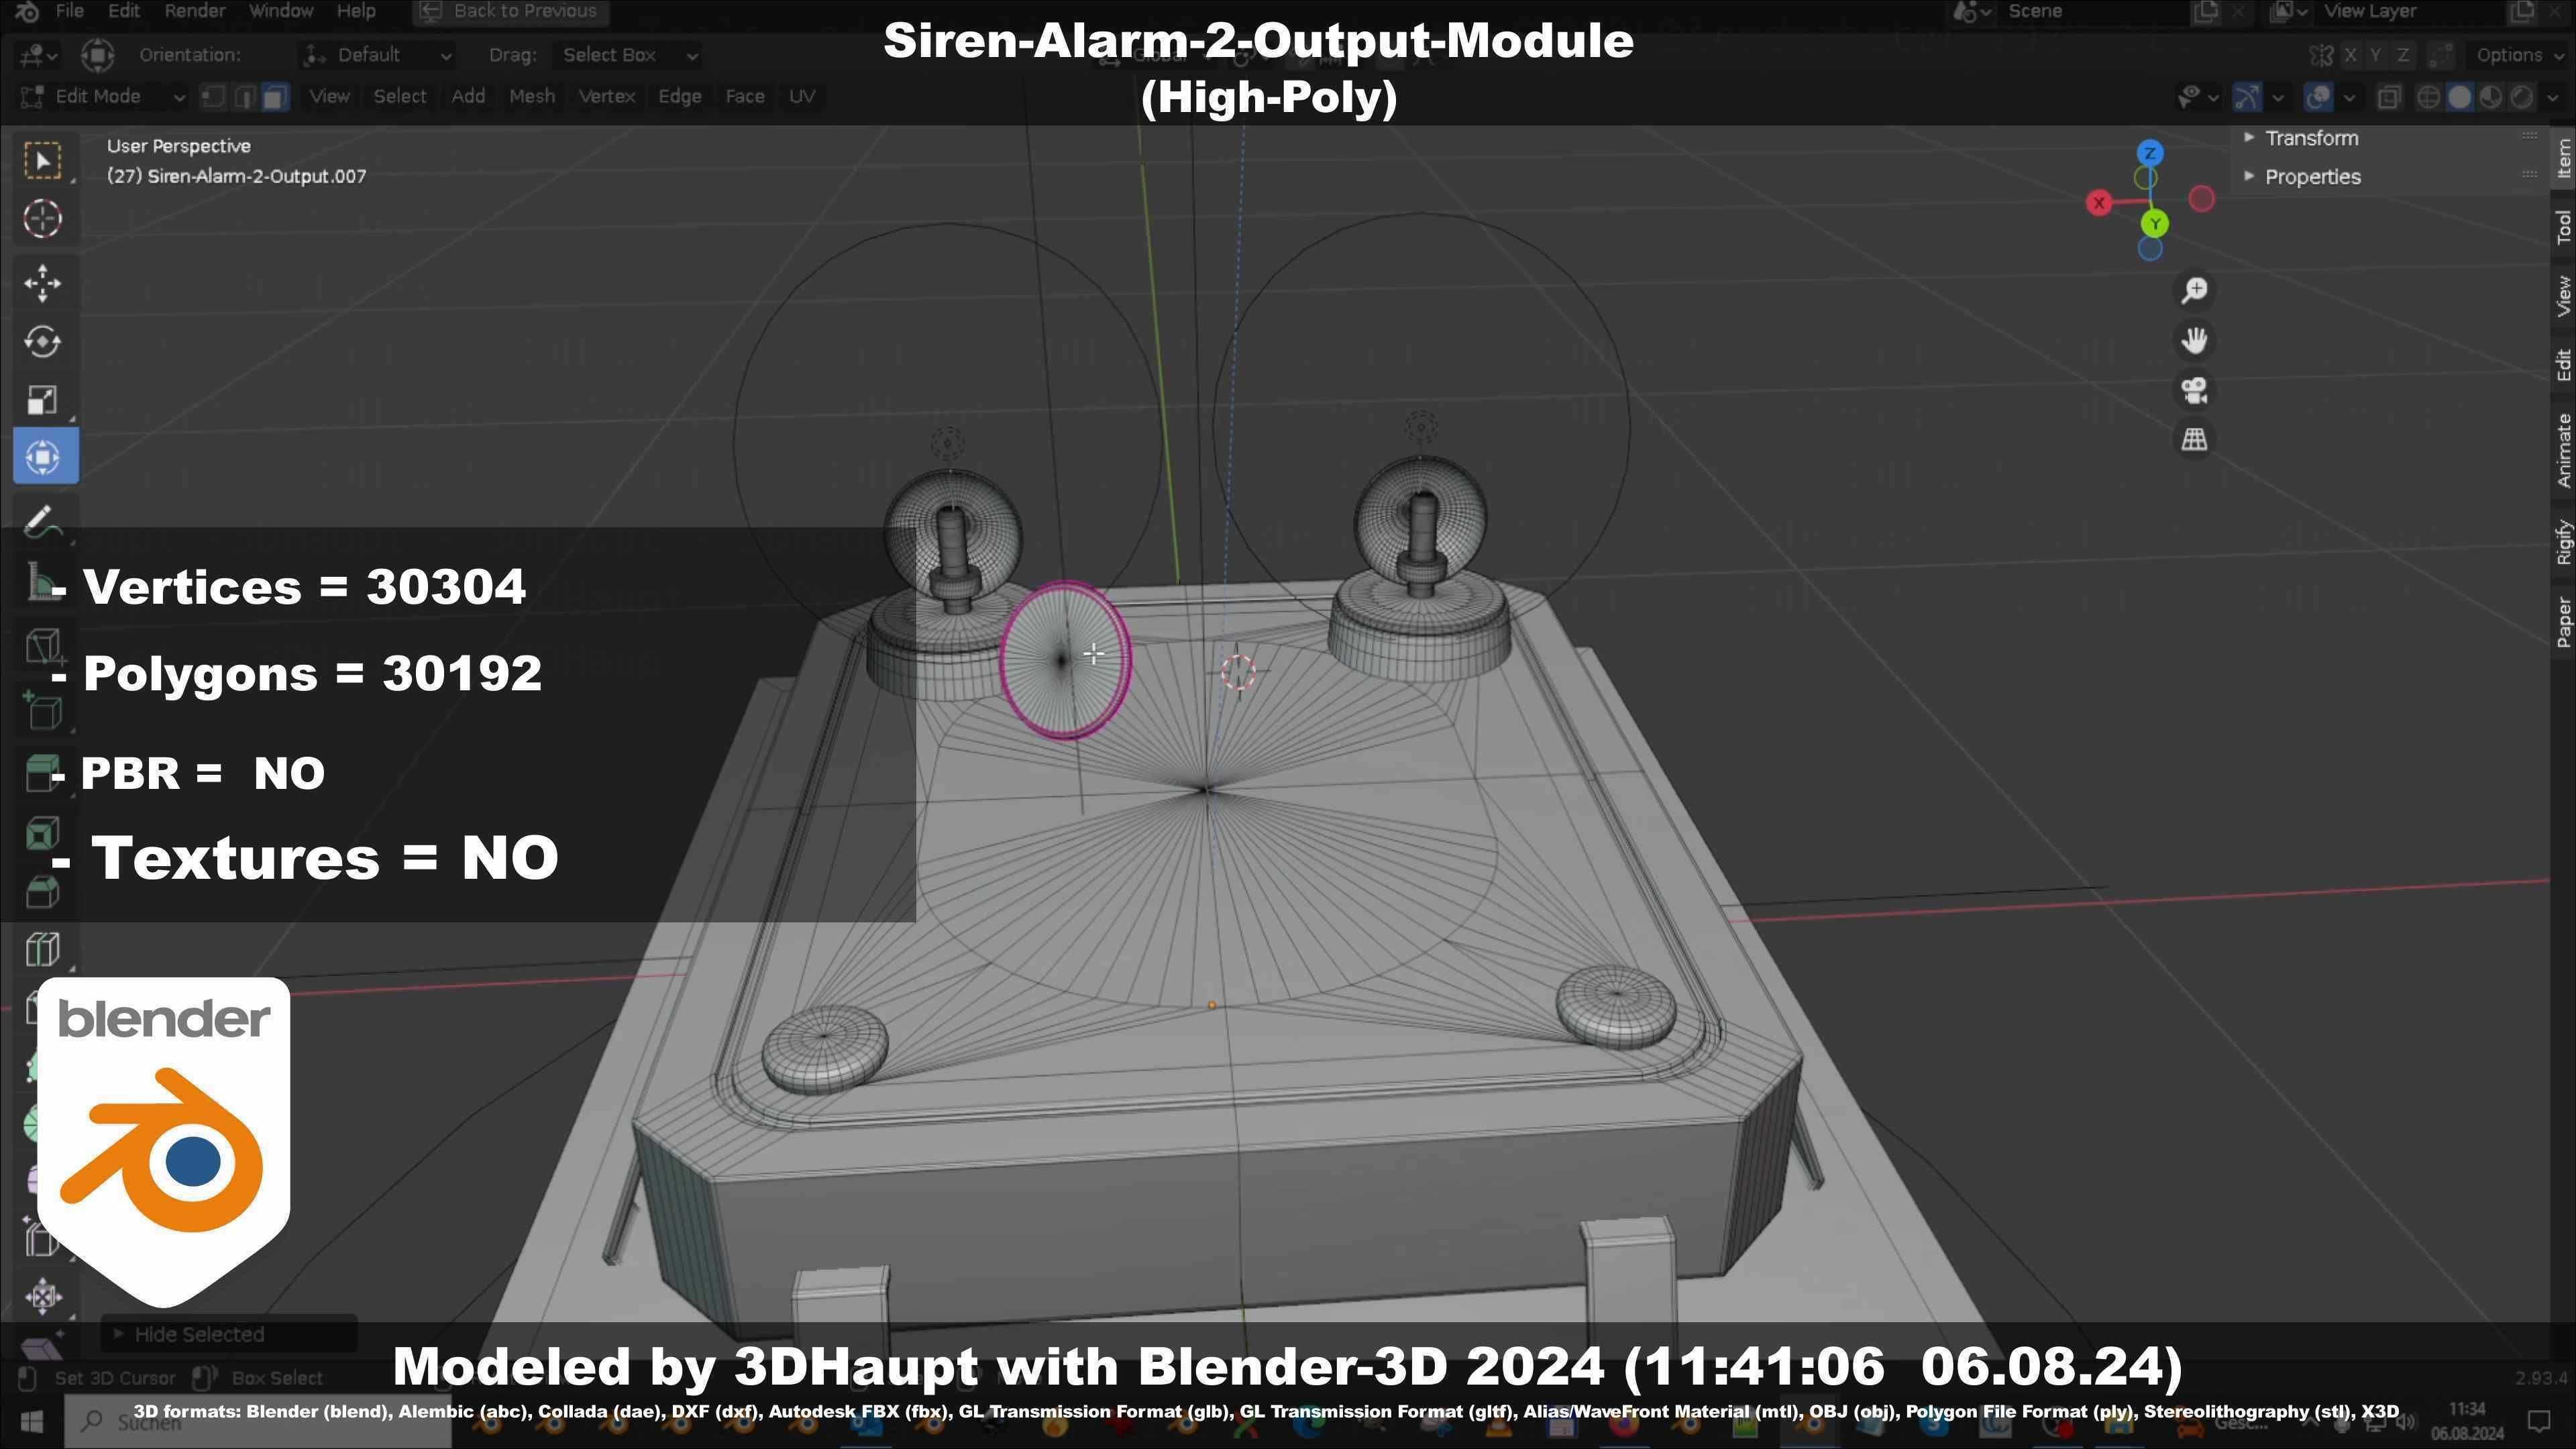Activate the 3D Cursor tool
Image resolution: width=2576 pixels, height=1449 pixels.
42,219
